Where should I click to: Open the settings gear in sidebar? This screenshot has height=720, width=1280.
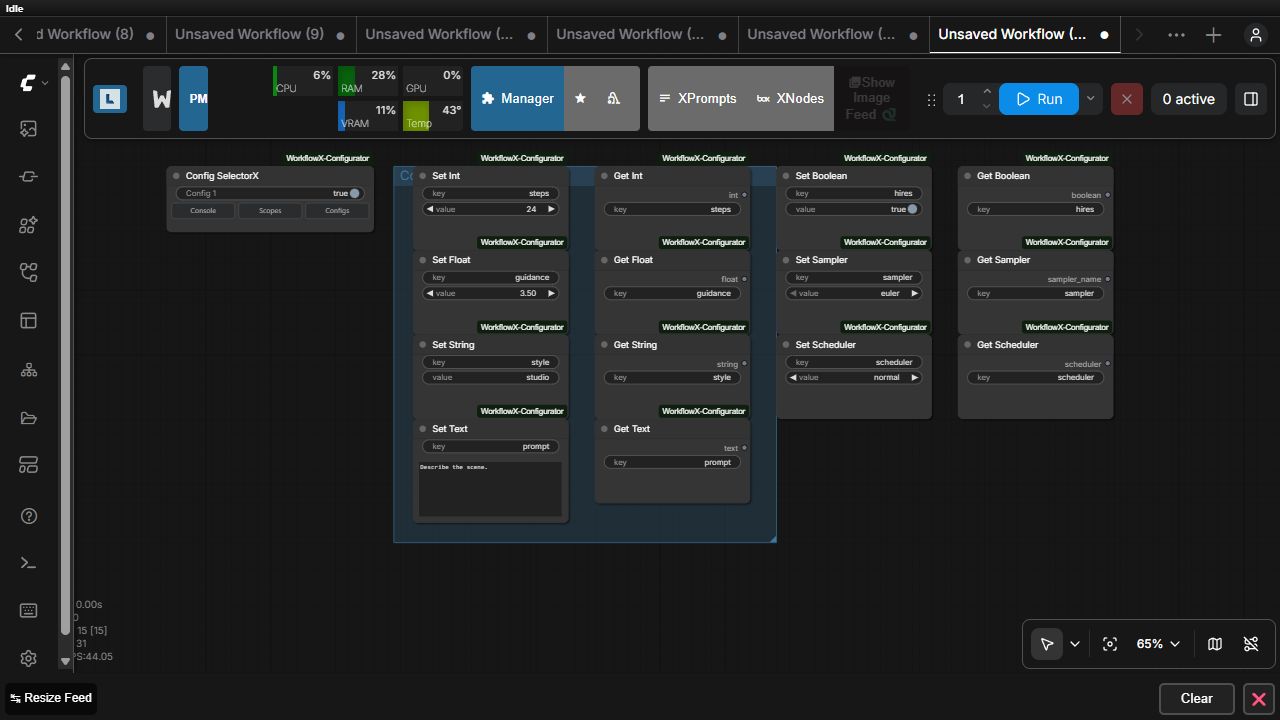(28, 658)
